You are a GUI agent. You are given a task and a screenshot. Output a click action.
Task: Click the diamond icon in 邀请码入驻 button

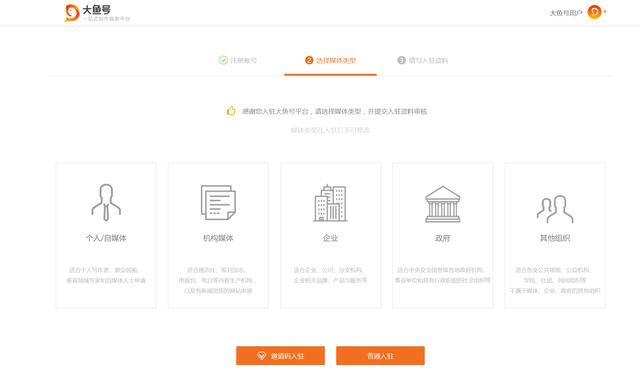[x=262, y=356]
